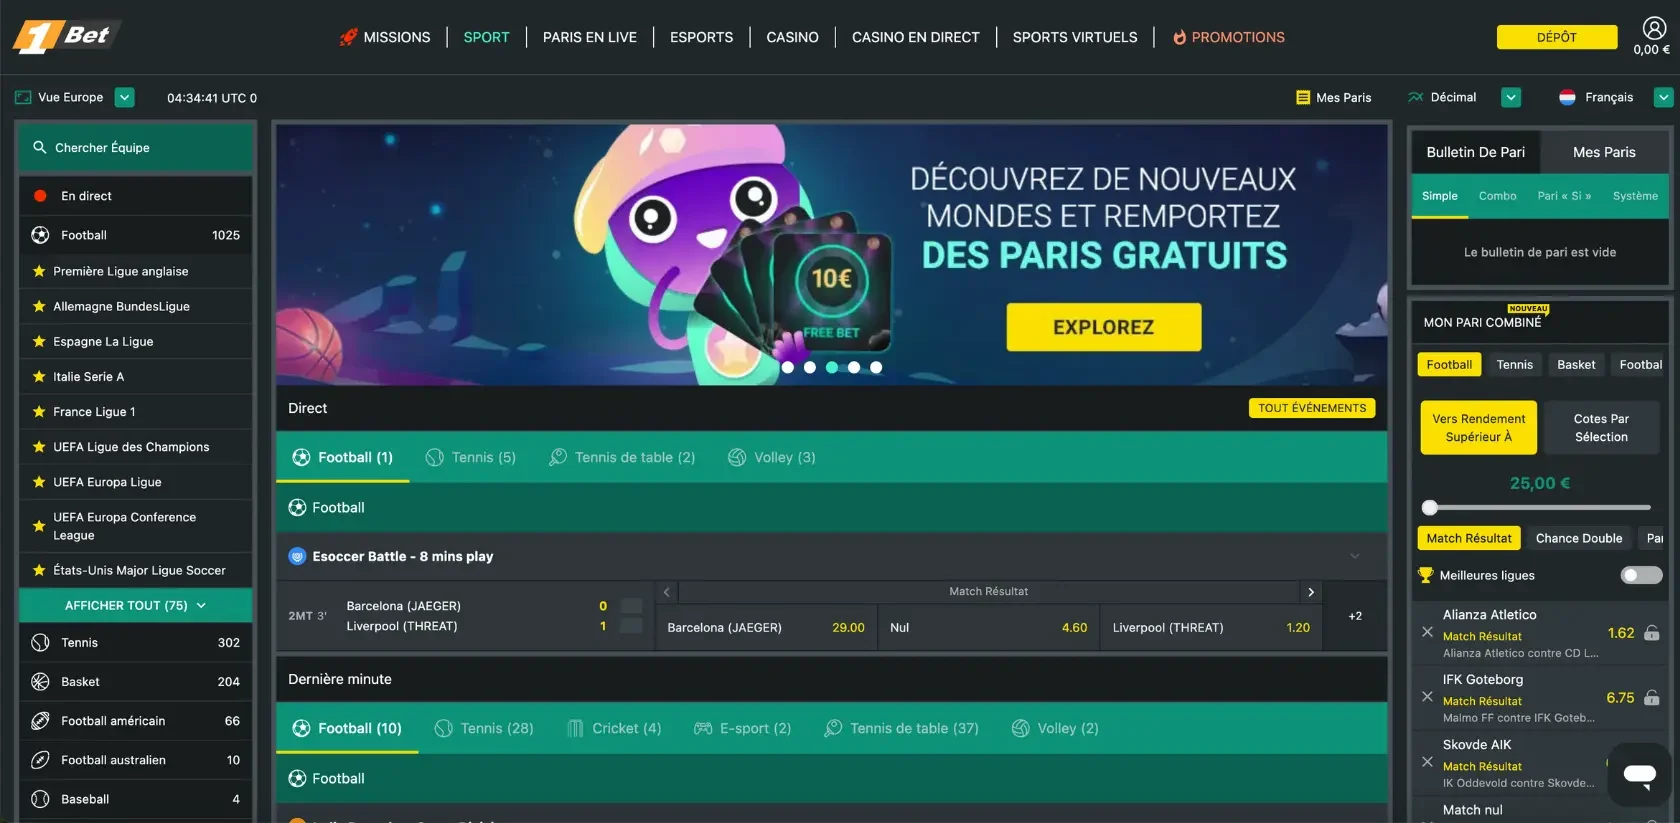Image resolution: width=1680 pixels, height=823 pixels.
Task: Select Baseball sport icon in sidebar
Action: pyautogui.click(x=40, y=799)
